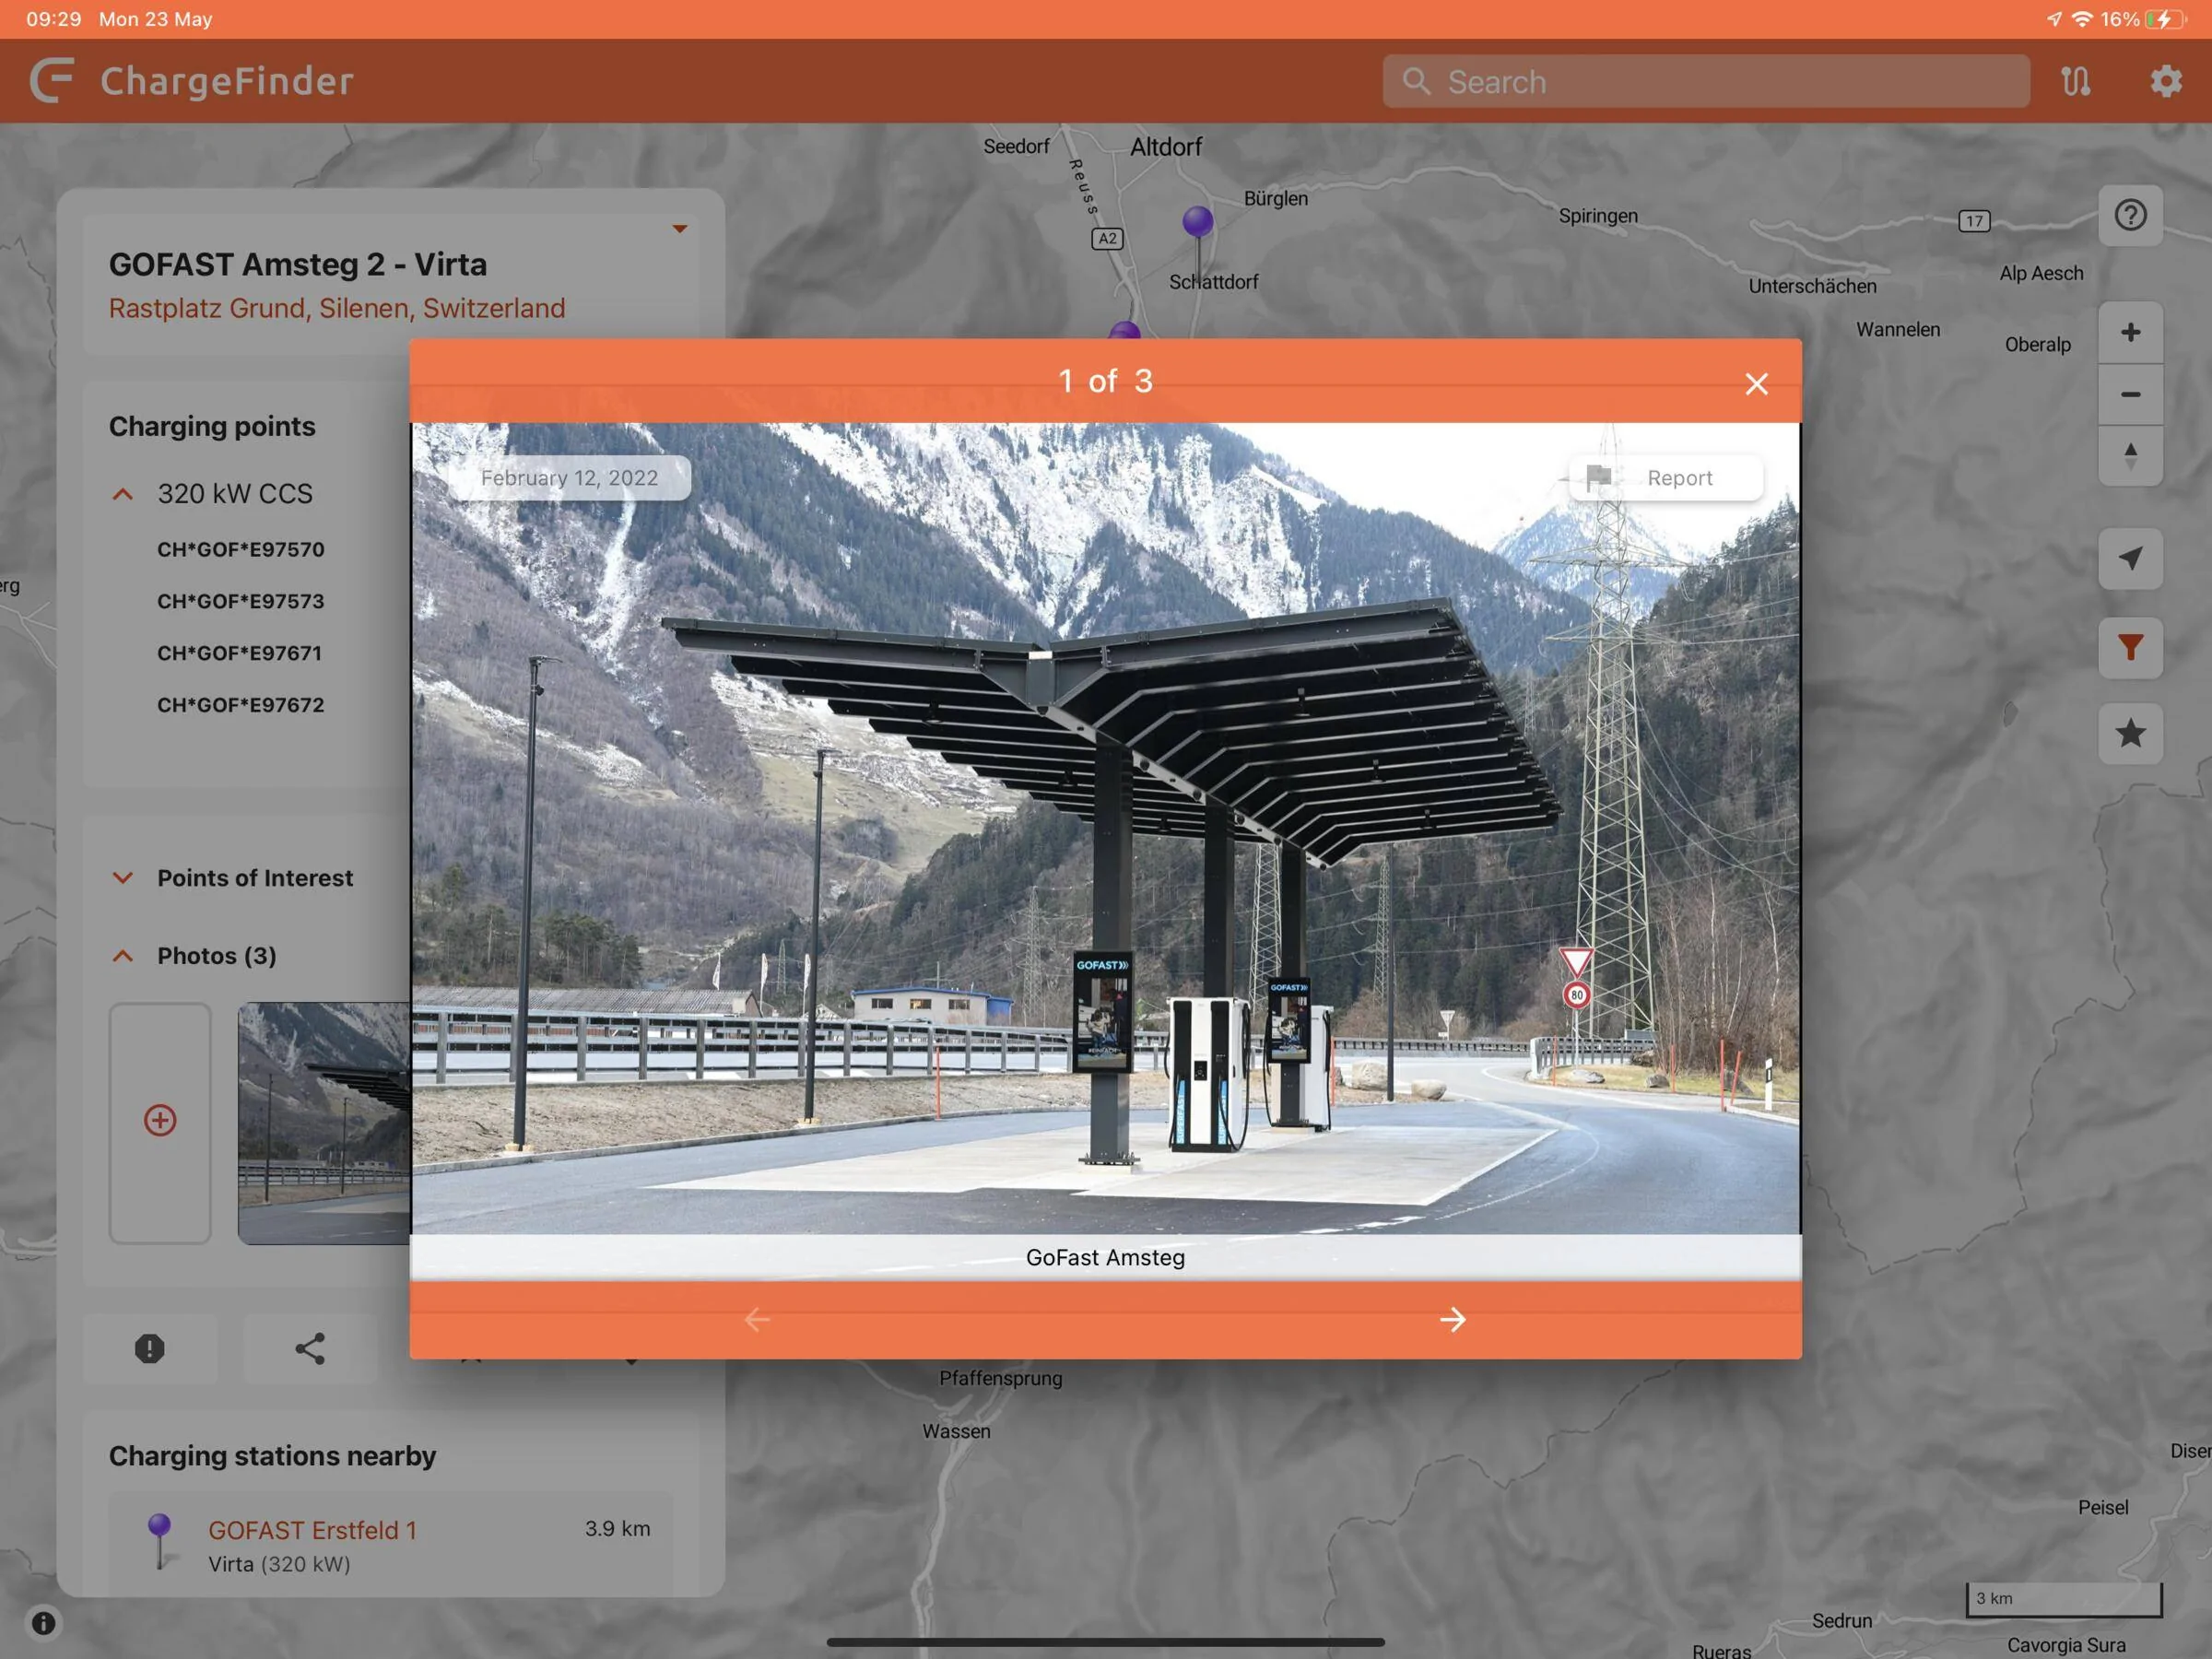Zoom out on the map
Image resolution: width=2212 pixels, height=1659 pixels.
[x=2130, y=394]
